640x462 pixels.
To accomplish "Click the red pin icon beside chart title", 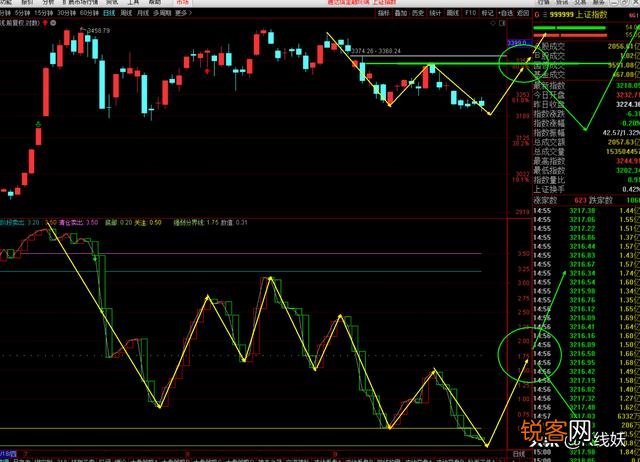I will coord(45,23).
